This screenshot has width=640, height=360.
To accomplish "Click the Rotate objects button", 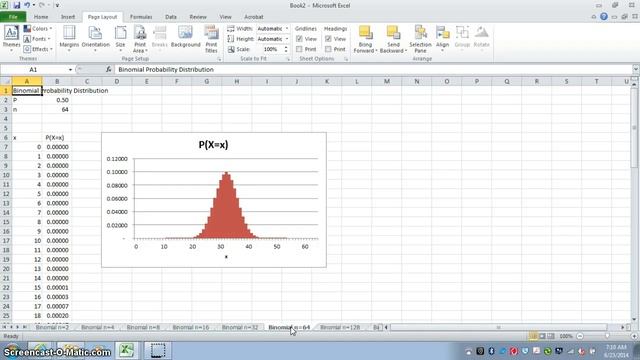I will 482,39.
